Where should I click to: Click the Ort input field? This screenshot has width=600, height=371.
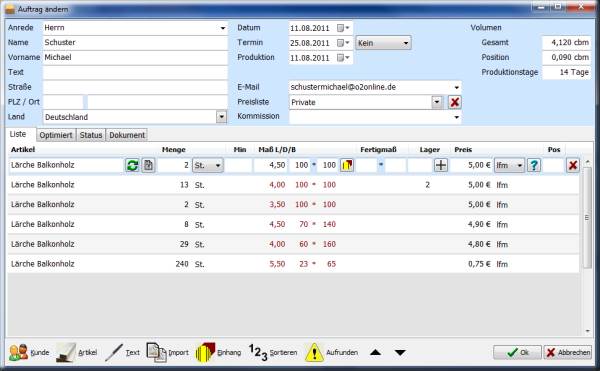pyautogui.click(x=157, y=102)
